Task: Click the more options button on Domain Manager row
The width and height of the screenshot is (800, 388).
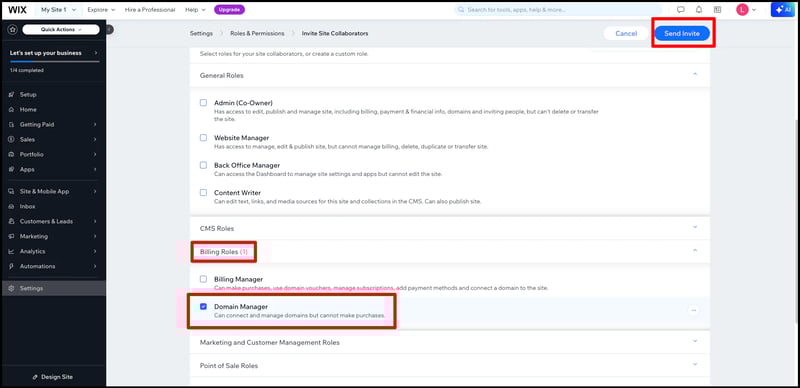Action: (693, 310)
